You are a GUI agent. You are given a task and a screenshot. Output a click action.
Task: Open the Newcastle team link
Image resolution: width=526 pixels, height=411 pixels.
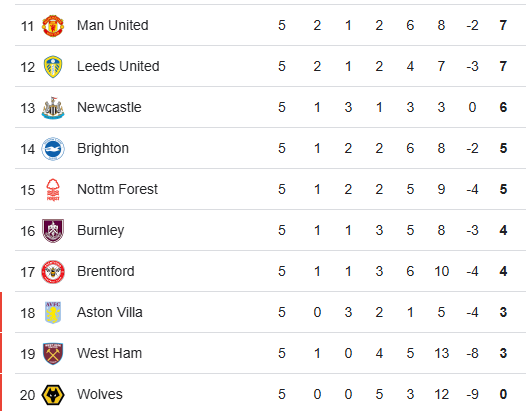109,107
